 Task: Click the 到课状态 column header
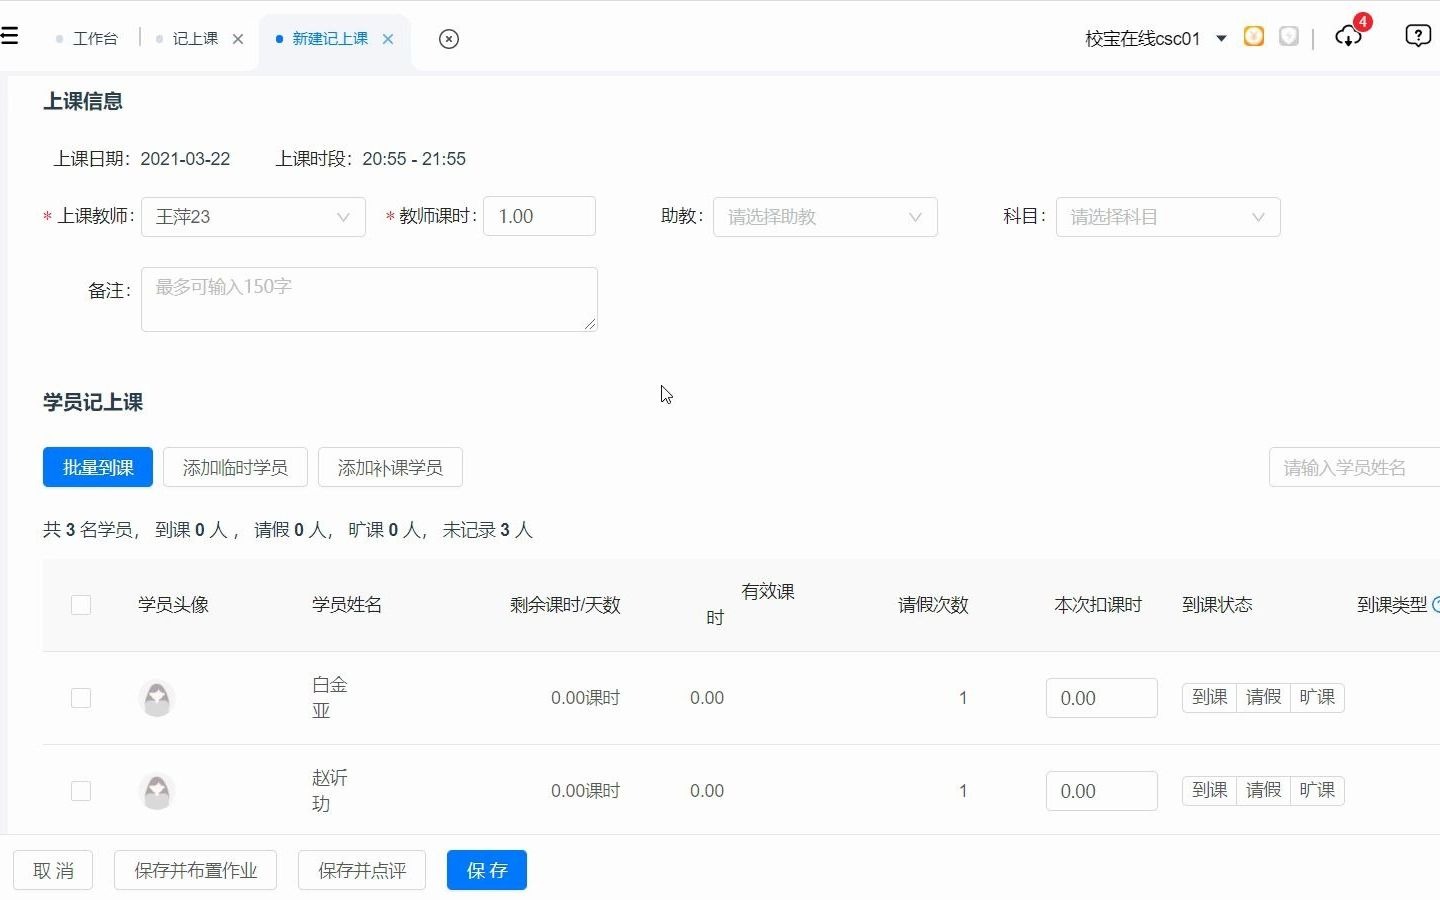1217,605
